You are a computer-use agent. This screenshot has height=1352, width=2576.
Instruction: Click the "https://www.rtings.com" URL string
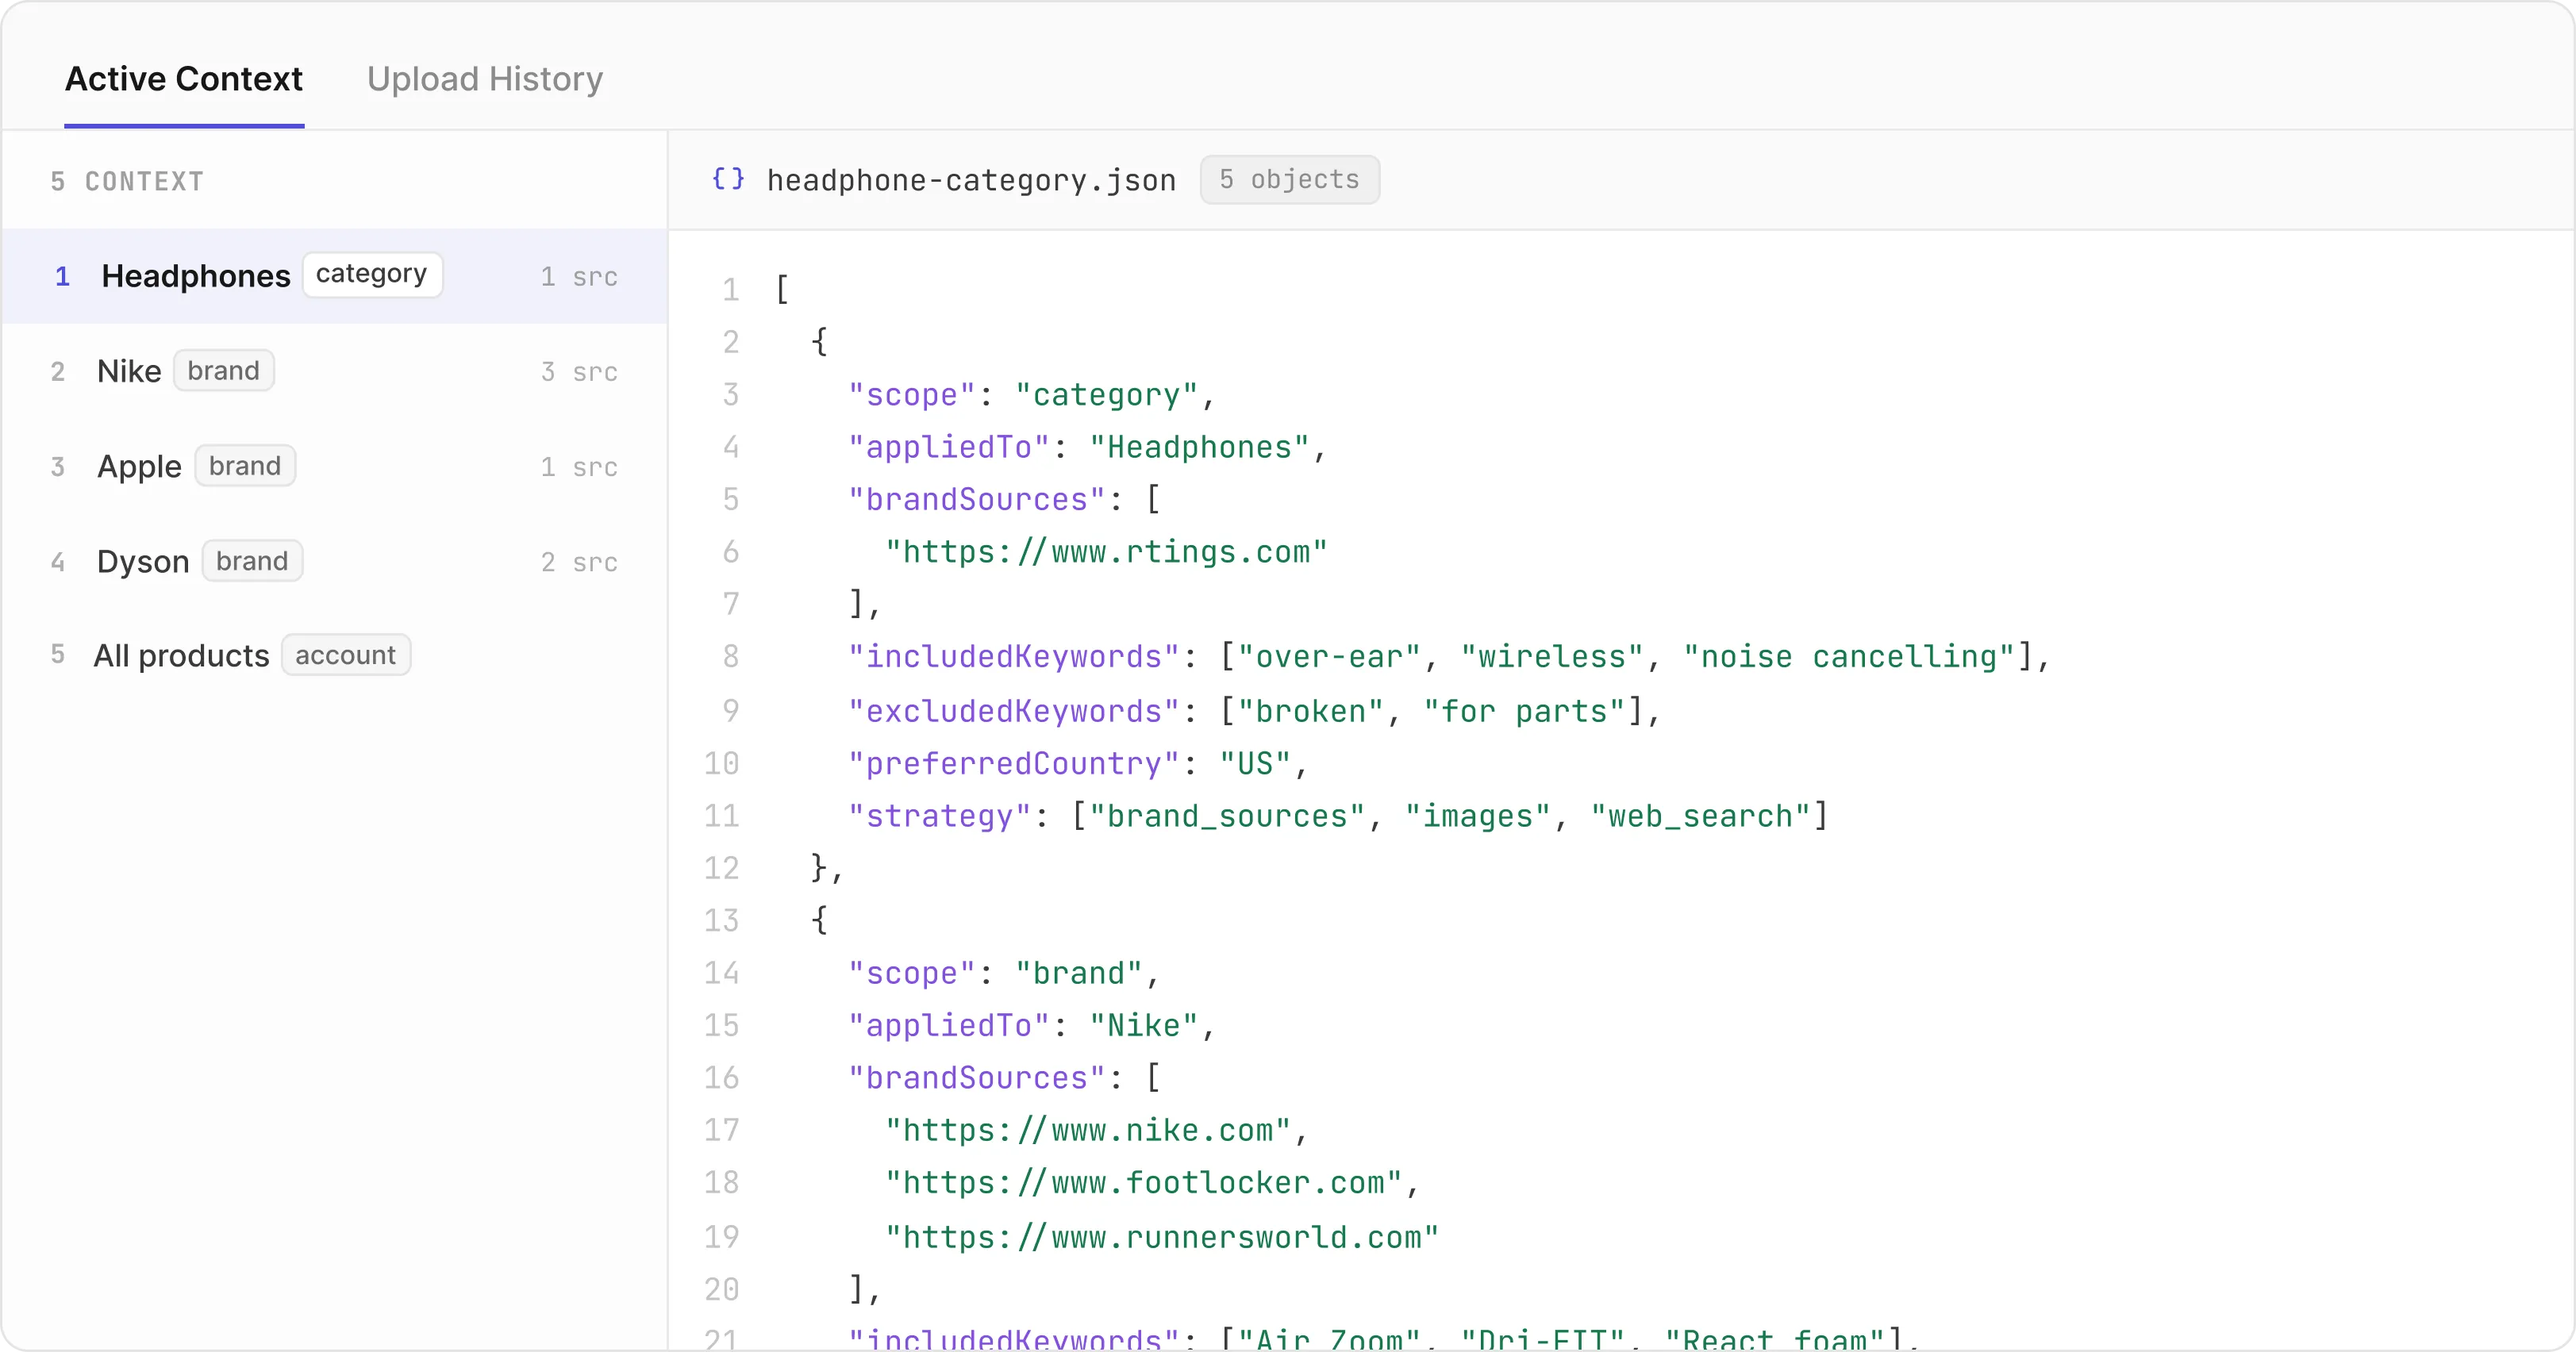pyautogui.click(x=1106, y=552)
